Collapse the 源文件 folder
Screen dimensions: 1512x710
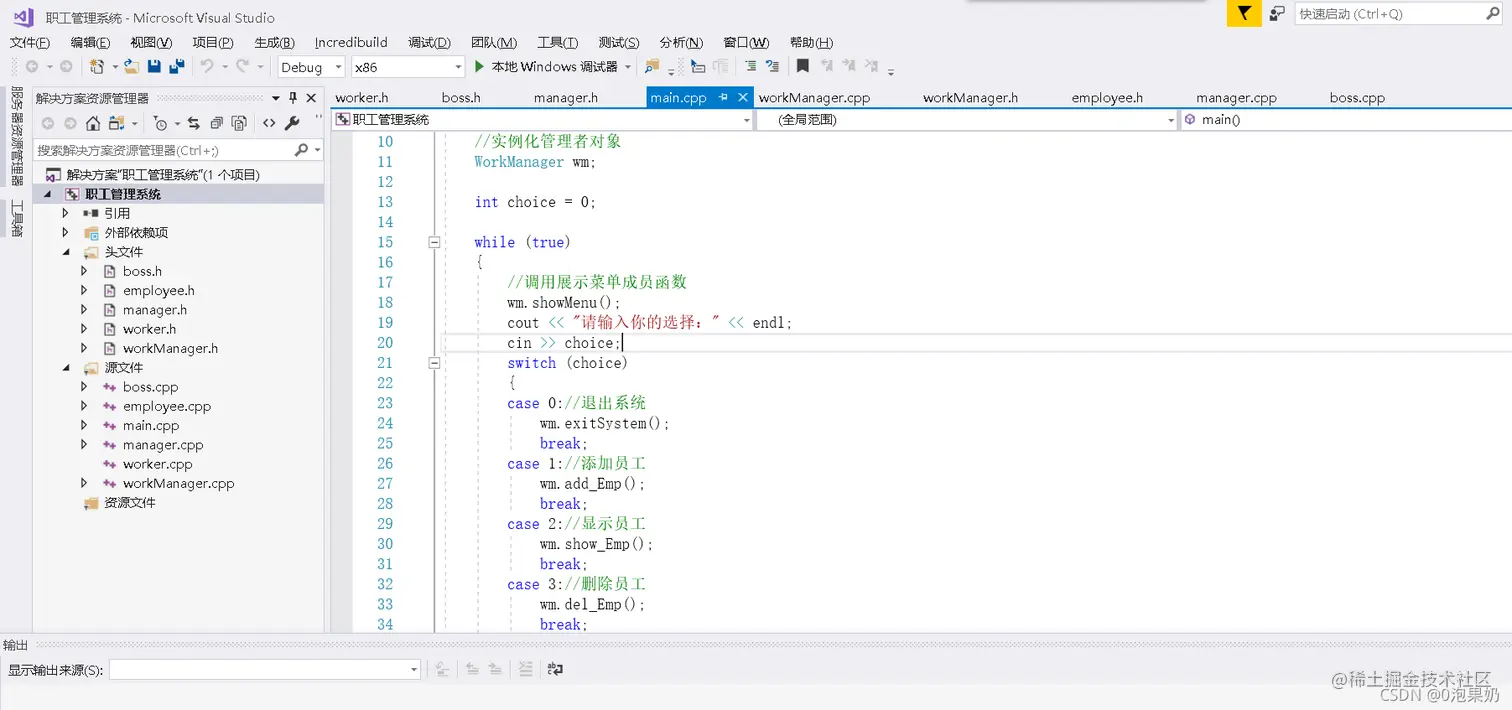click(x=66, y=368)
